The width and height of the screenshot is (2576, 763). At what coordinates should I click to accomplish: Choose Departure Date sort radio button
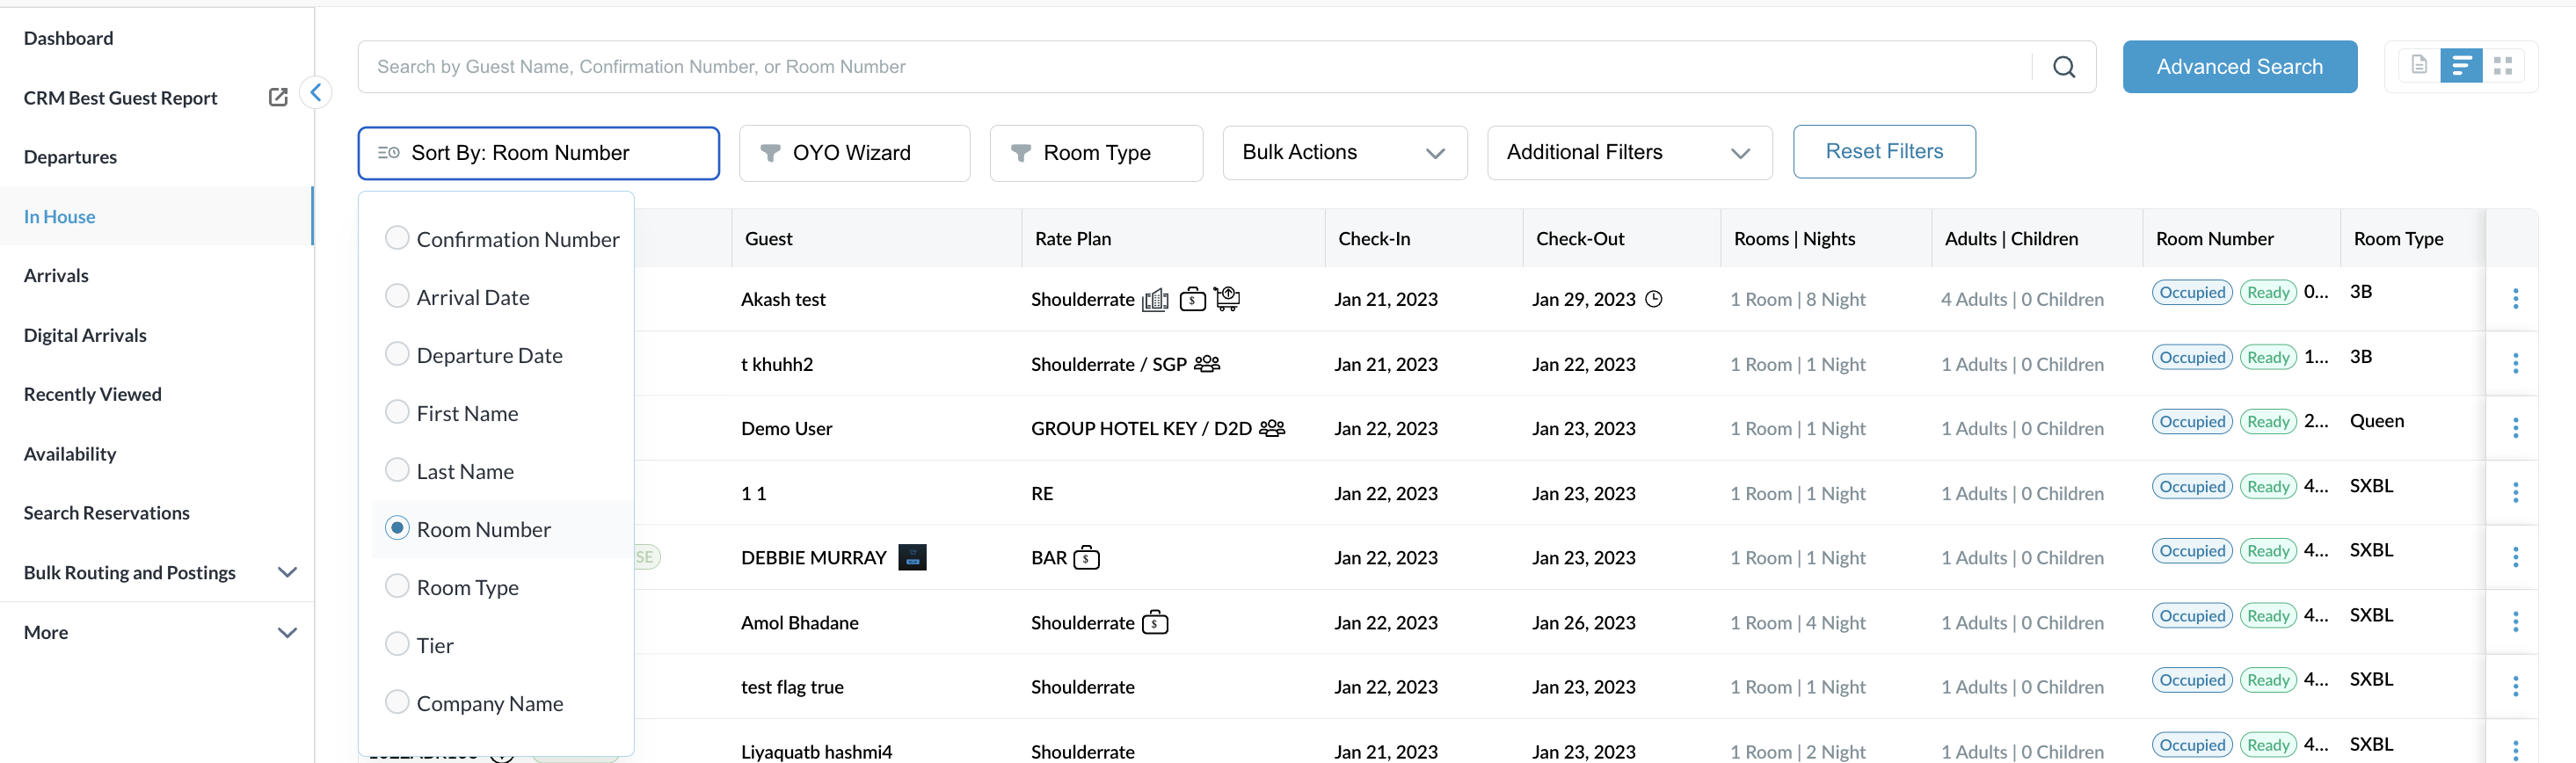click(397, 354)
